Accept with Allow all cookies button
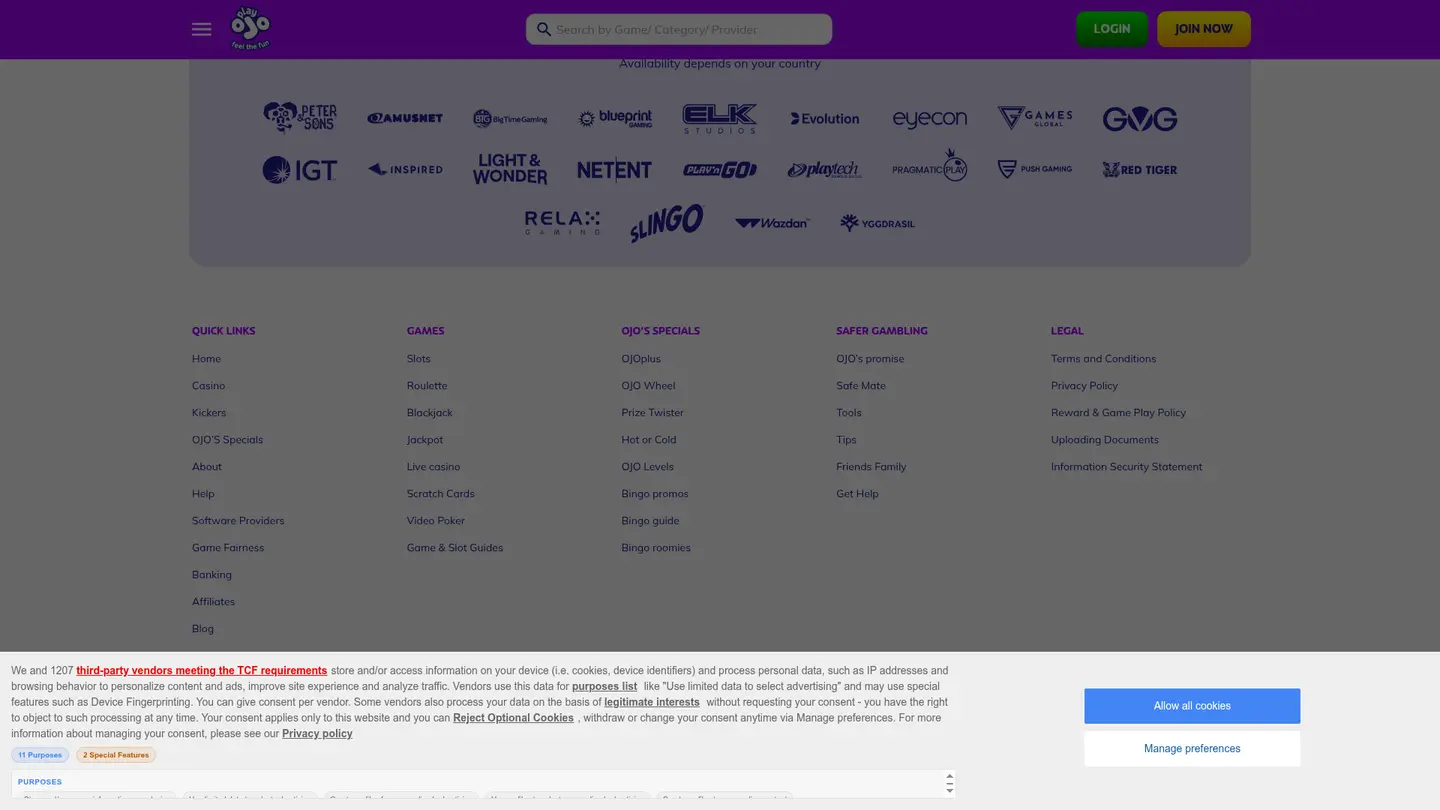This screenshot has width=1440, height=810. [x=1192, y=706]
